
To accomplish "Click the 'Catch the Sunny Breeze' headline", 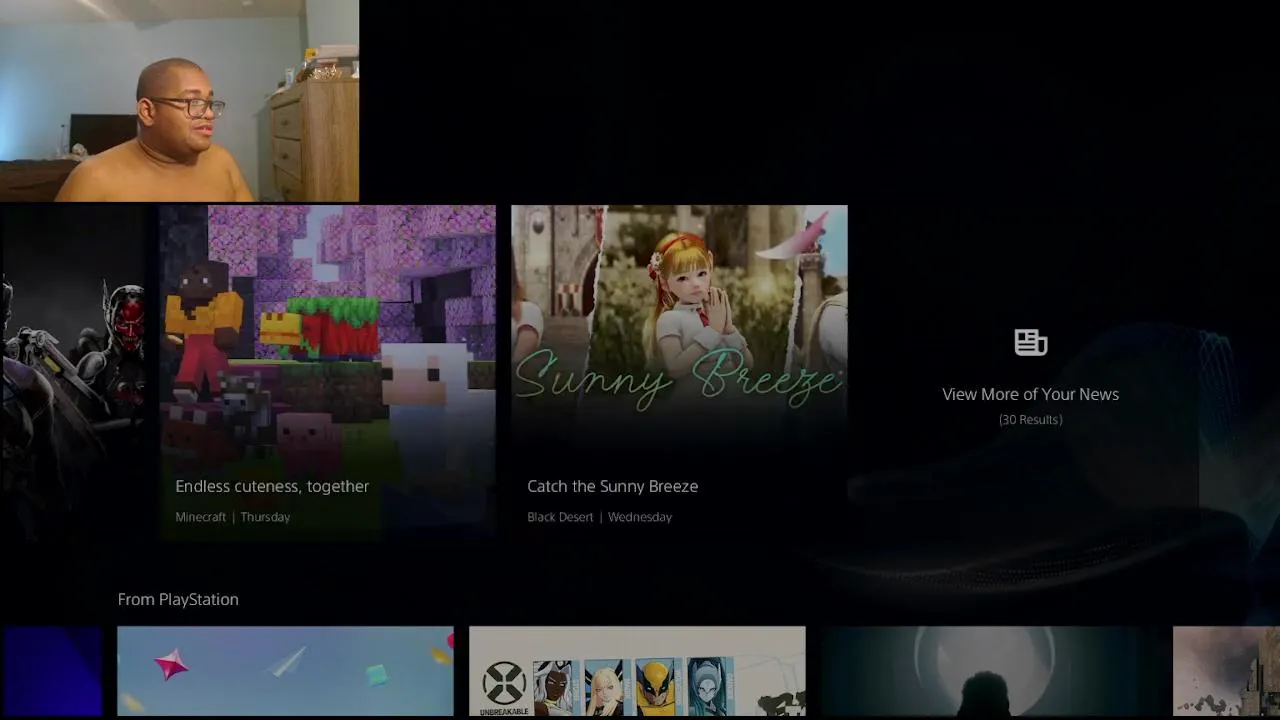I will (612, 486).
